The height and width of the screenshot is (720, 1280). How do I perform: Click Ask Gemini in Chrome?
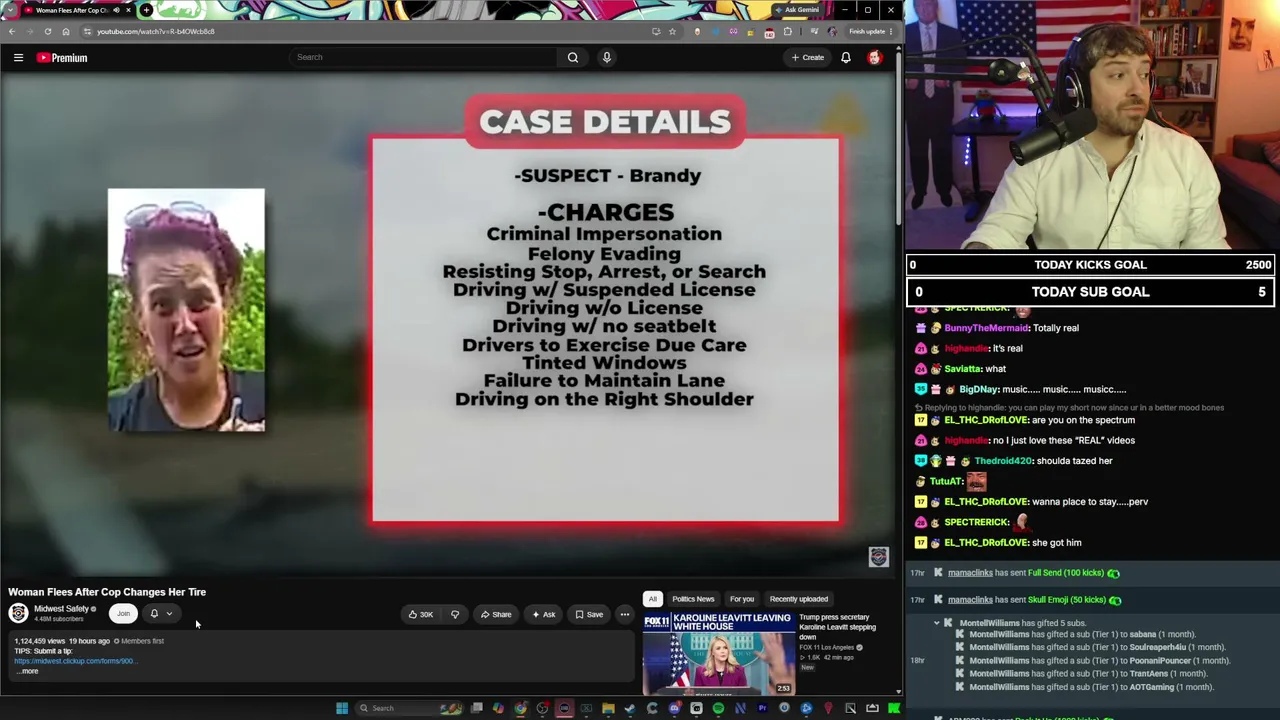(797, 10)
